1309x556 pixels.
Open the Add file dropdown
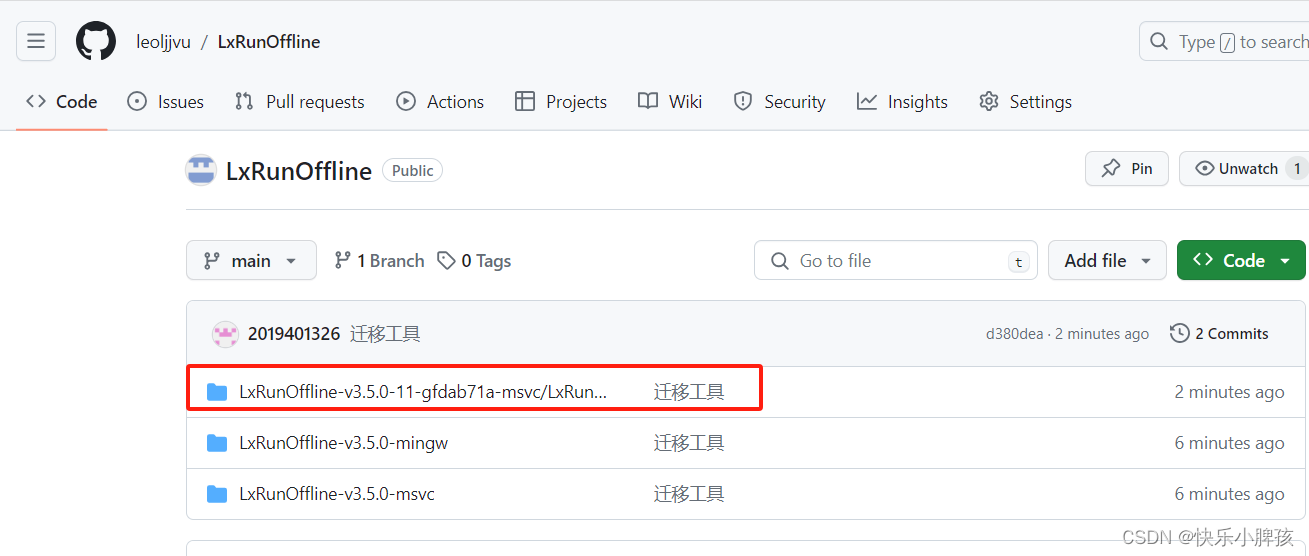pyautogui.click(x=1107, y=260)
